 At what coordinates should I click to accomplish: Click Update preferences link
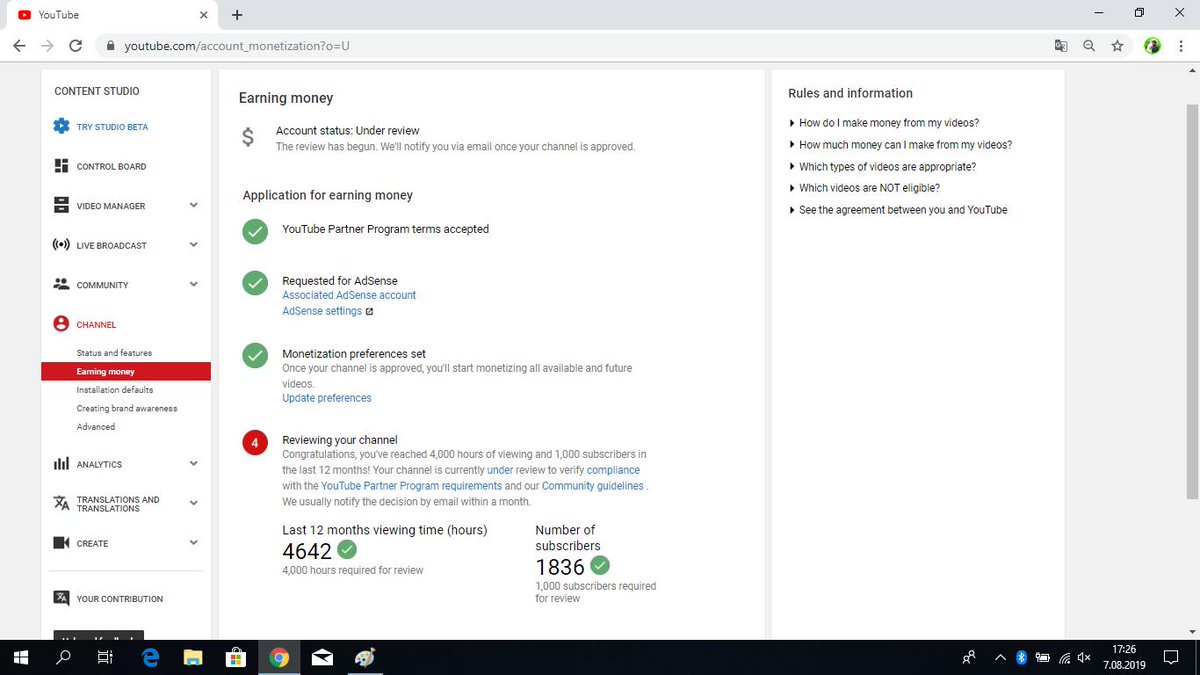coord(327,398)
